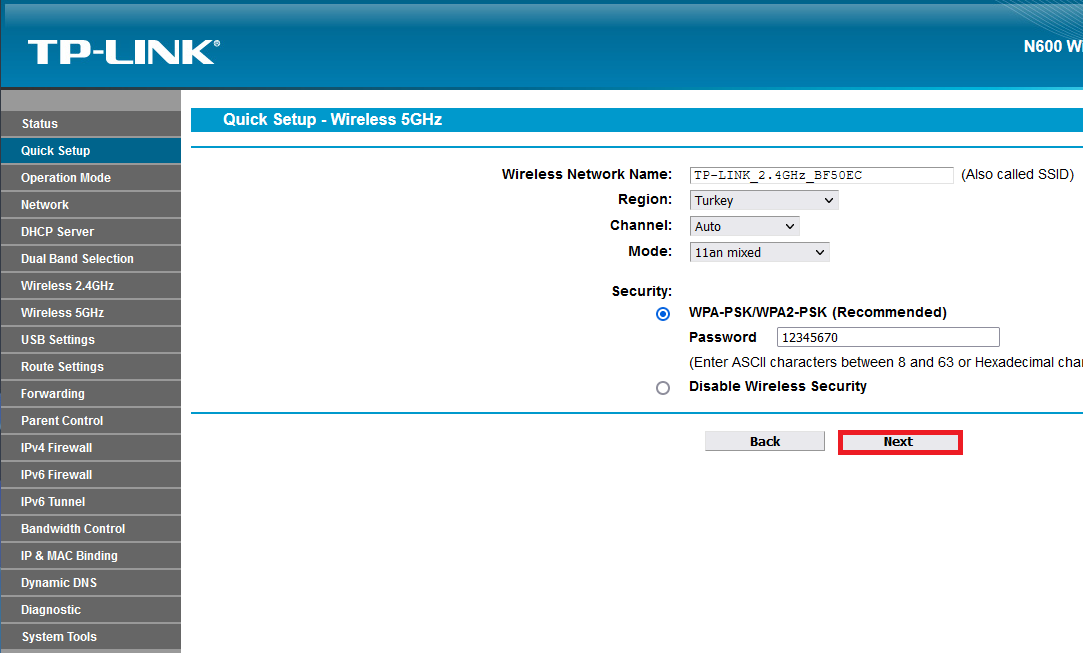The image size is (1083, 653).
Task: Open the Region dropdown
Action: pyautogui.click(x=763, y=199)
